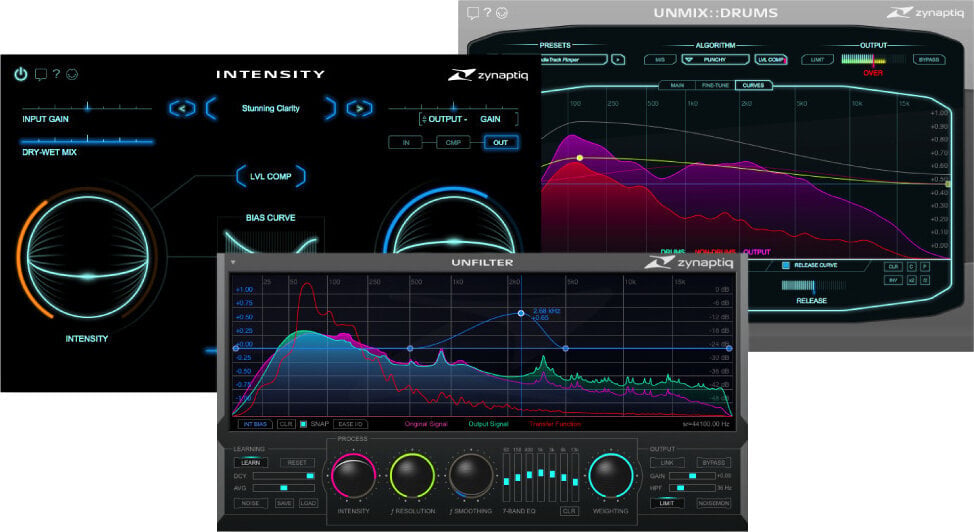
Task: Click zynaptiq logo in Unfilter window
Action: pos(689,263)
